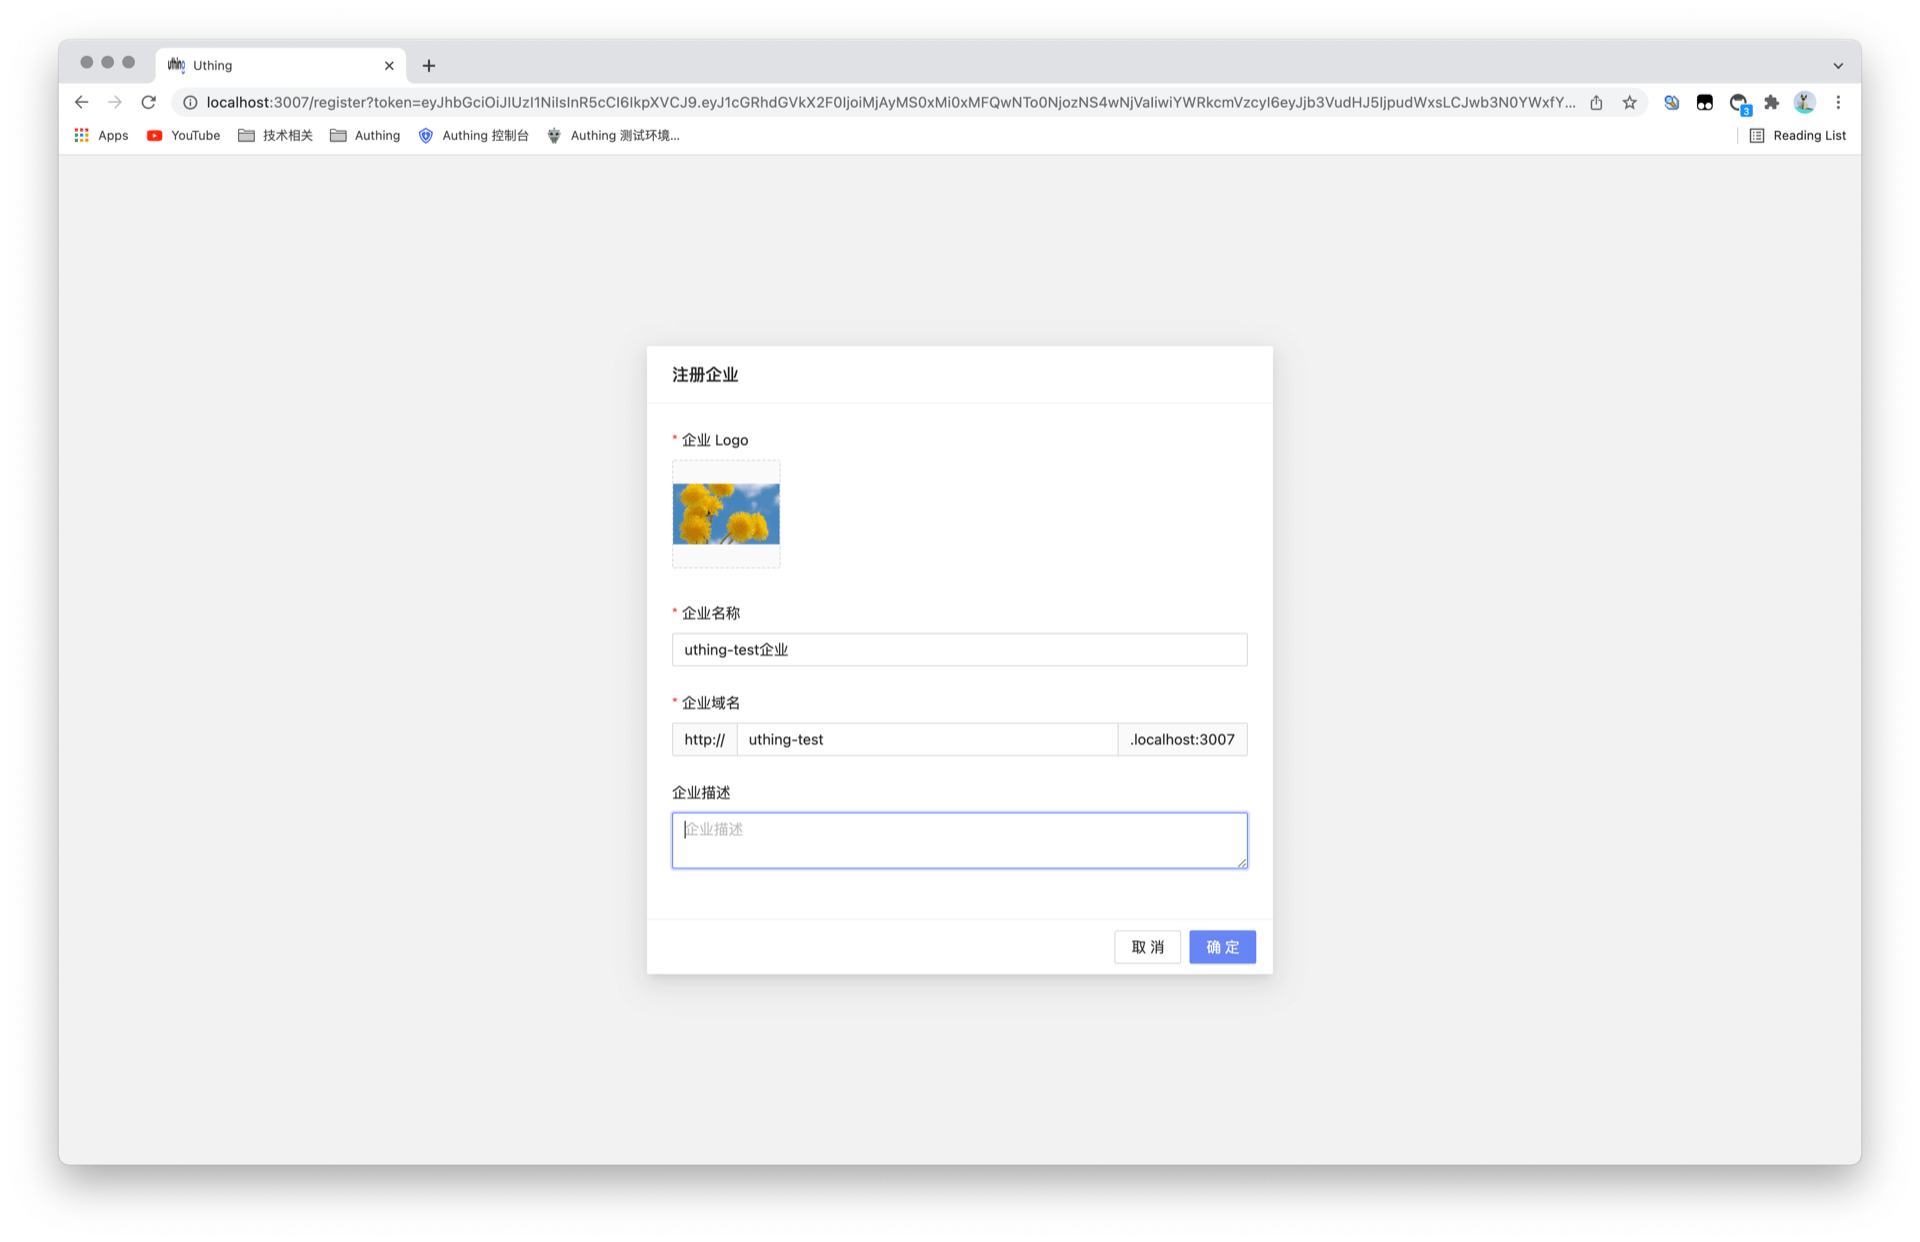Focus the 企业名称 input field
Screen dimensions: 1920x1242
(959, 649)
